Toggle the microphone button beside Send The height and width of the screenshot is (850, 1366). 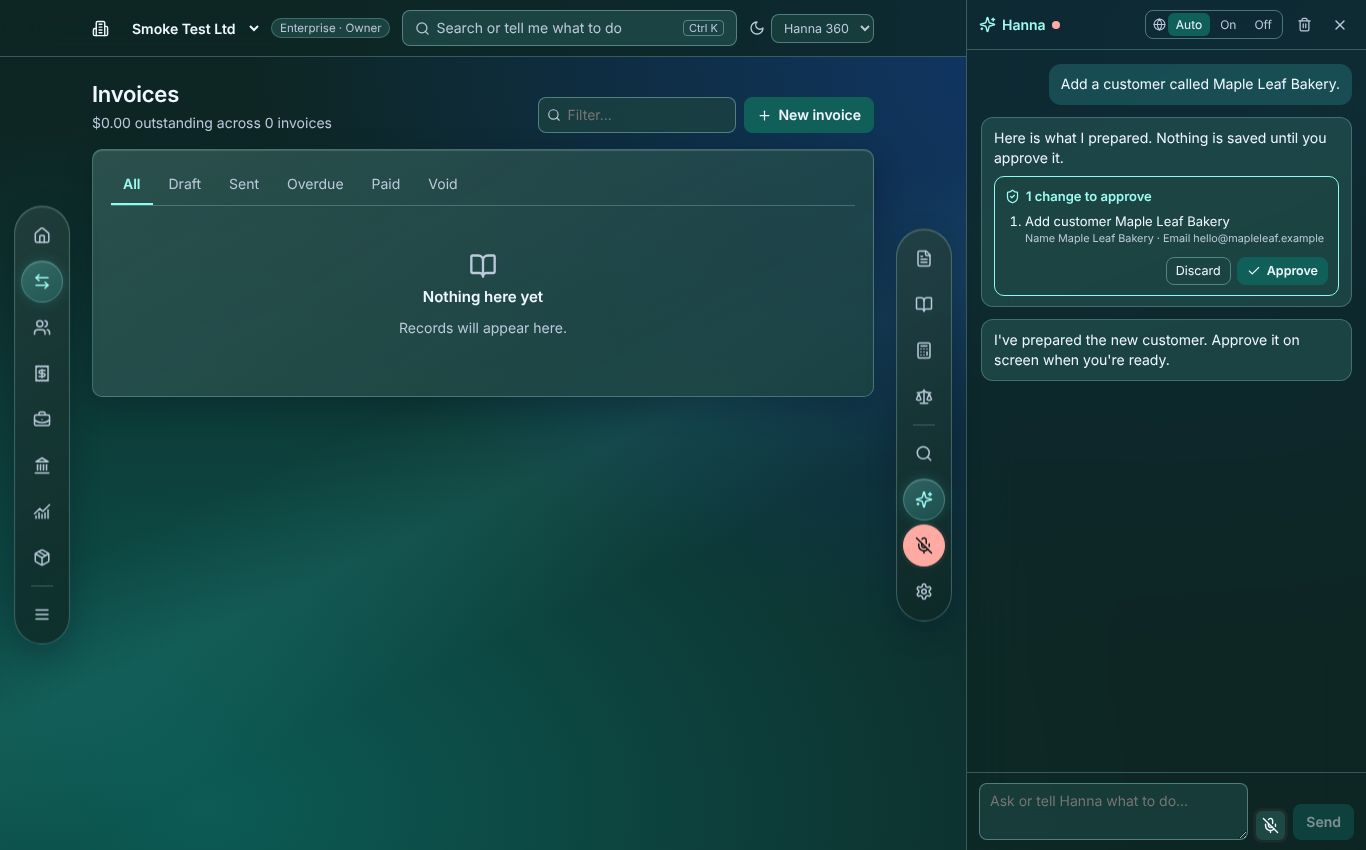pos(1270,825)
